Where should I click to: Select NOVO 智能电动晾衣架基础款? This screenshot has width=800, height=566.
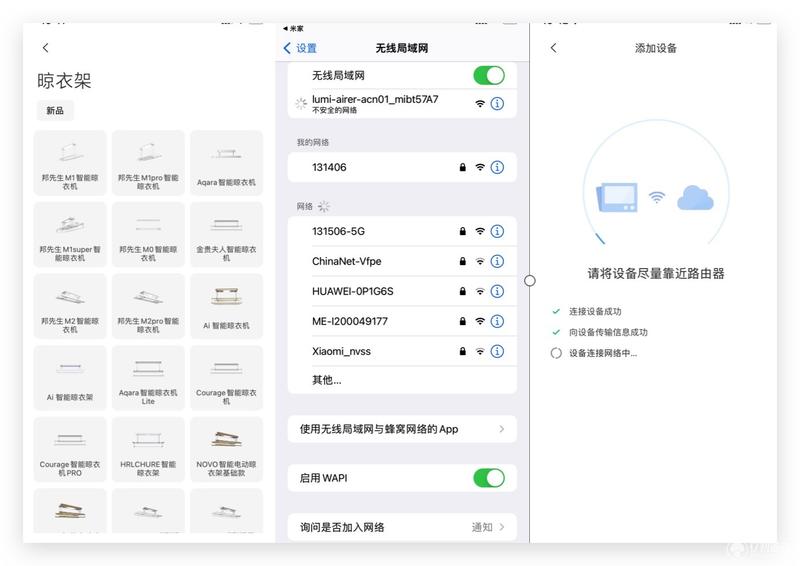coord(227,450)
